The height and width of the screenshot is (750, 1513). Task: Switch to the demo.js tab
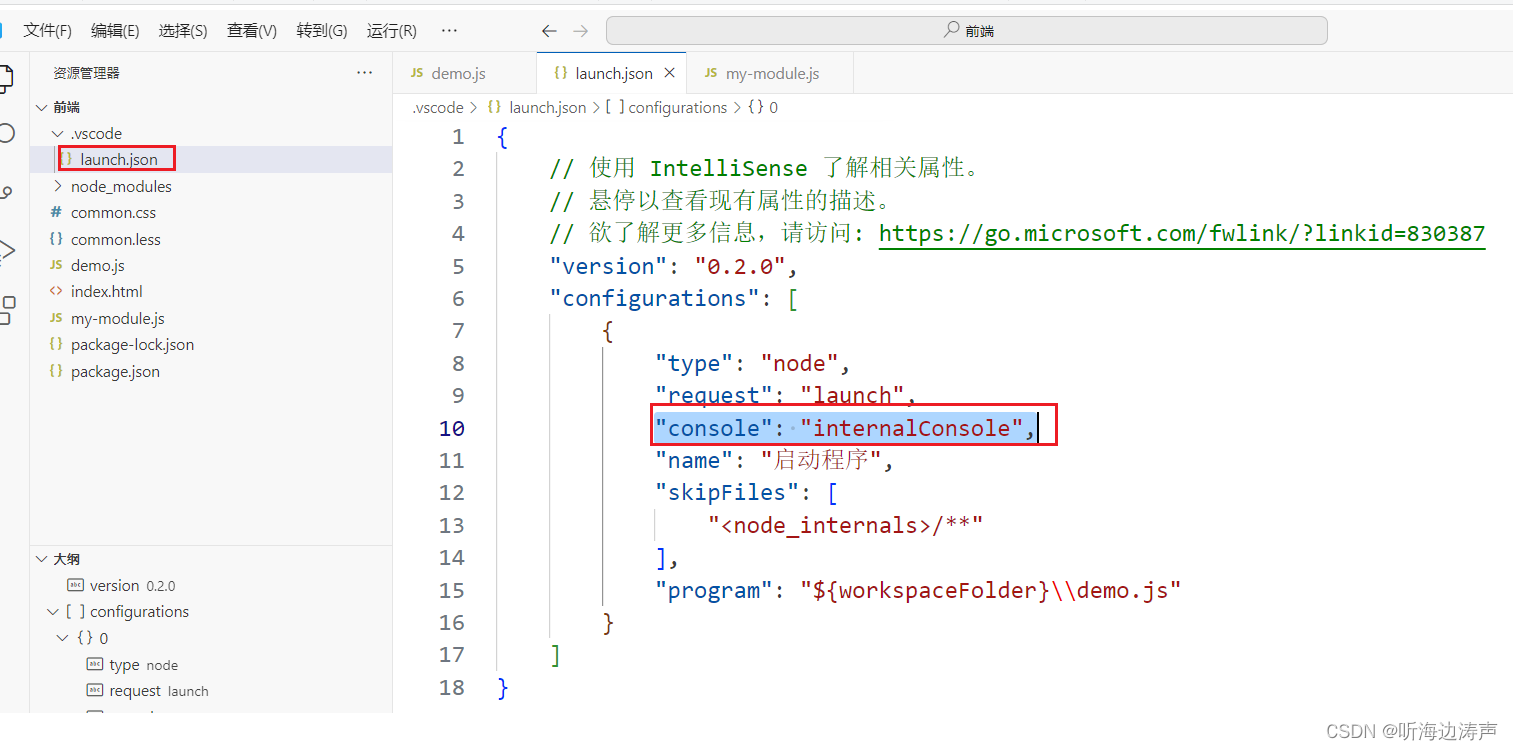[465, 73]
